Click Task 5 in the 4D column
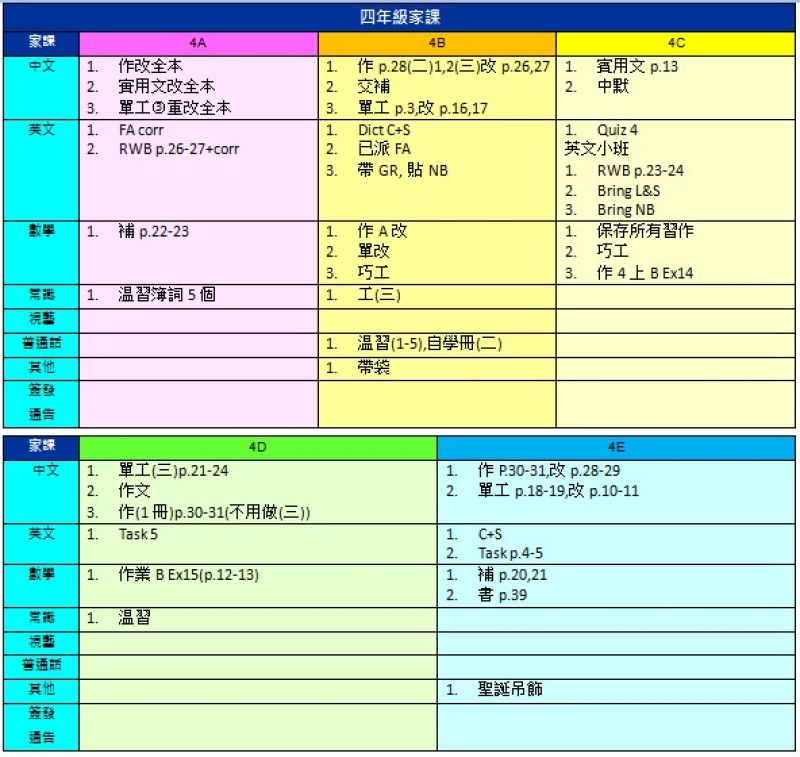The image size is (800, 757). [x=138, y=534]
